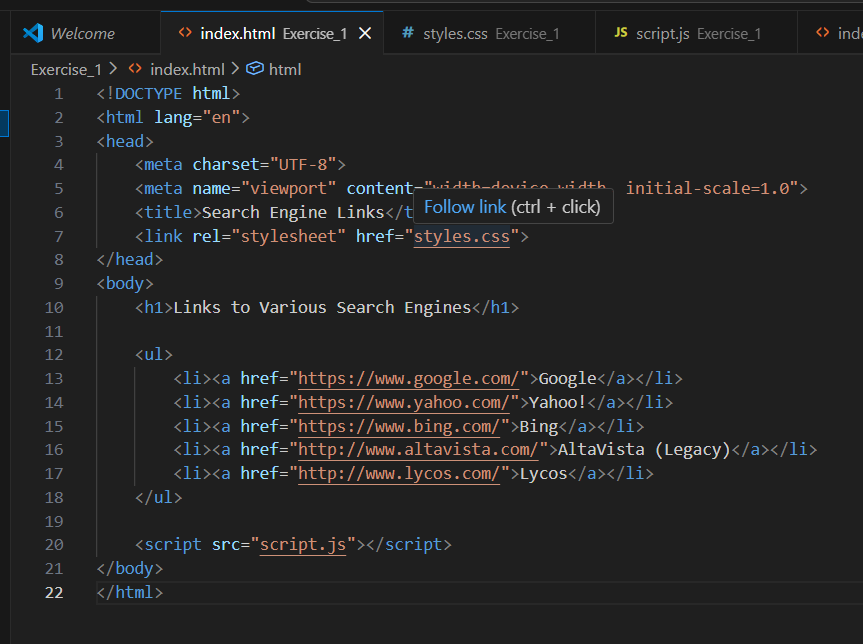Click the HTML file icon on index.html tab
863x644 pixels.
pos(184,33)
